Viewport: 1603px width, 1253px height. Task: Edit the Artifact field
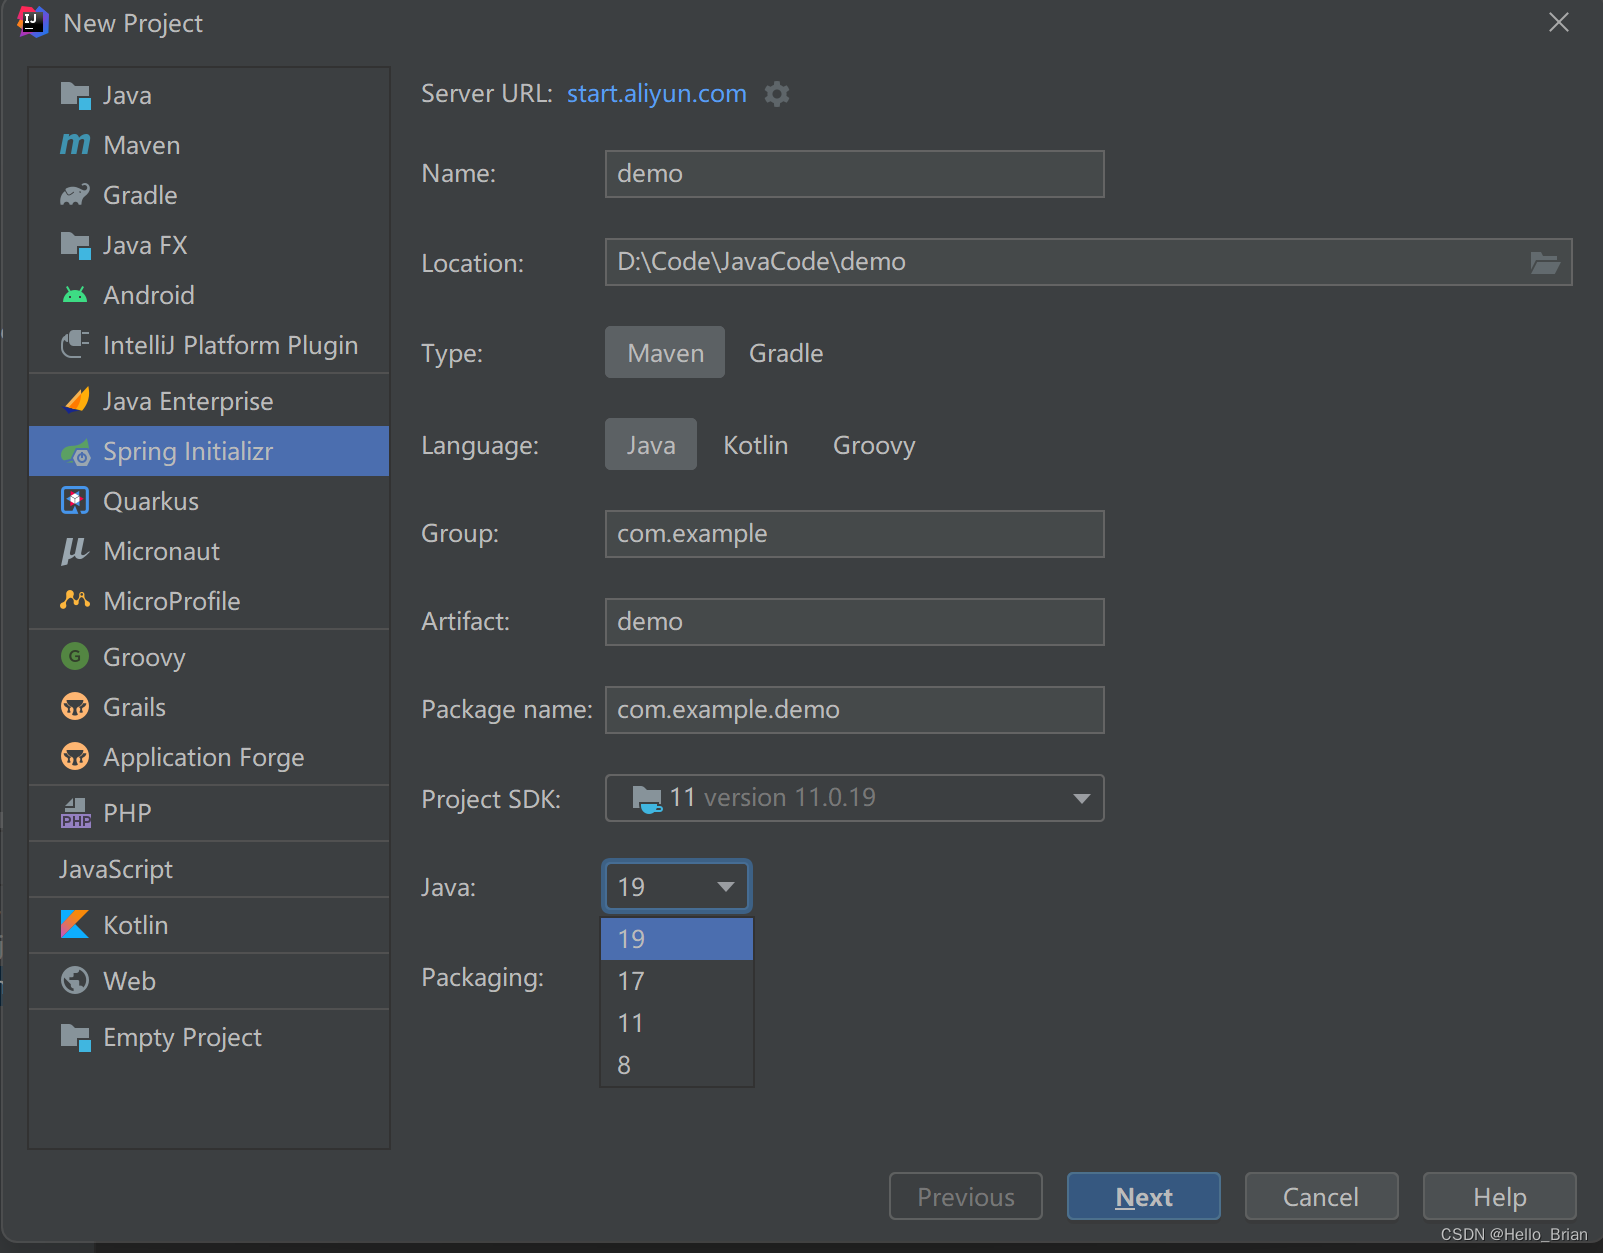854,622
